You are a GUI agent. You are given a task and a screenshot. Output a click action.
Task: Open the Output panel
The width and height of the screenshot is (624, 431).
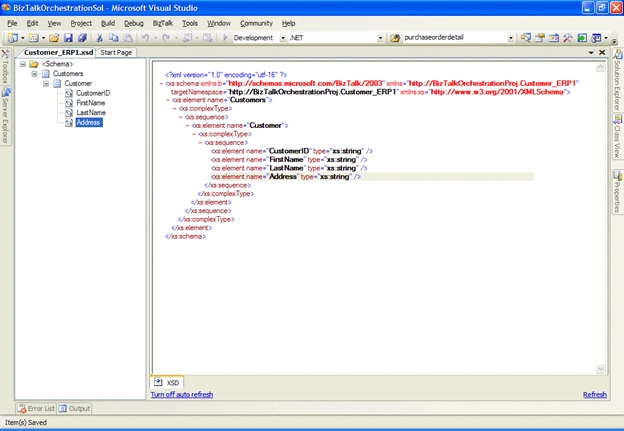click(x=74, y=408)
